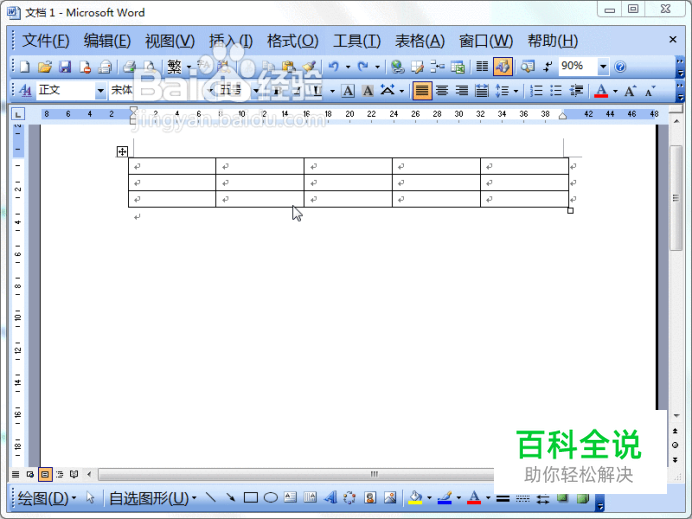
Task: Click the Redo arrow icon
Action: click(363, 67)
